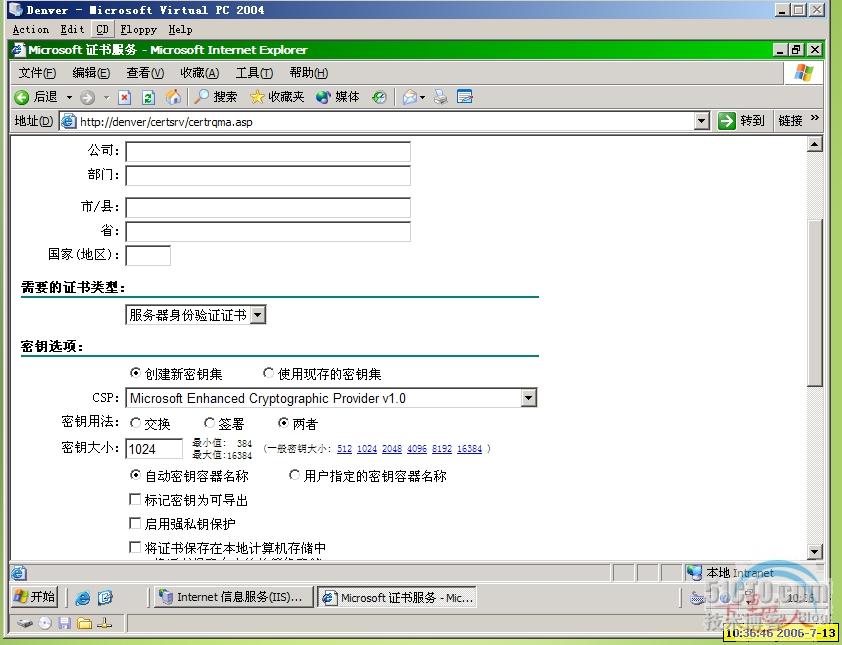Open the Media (媒体) toolbar icon
This screenshot has height=645, width=842.
pos(323,97)
